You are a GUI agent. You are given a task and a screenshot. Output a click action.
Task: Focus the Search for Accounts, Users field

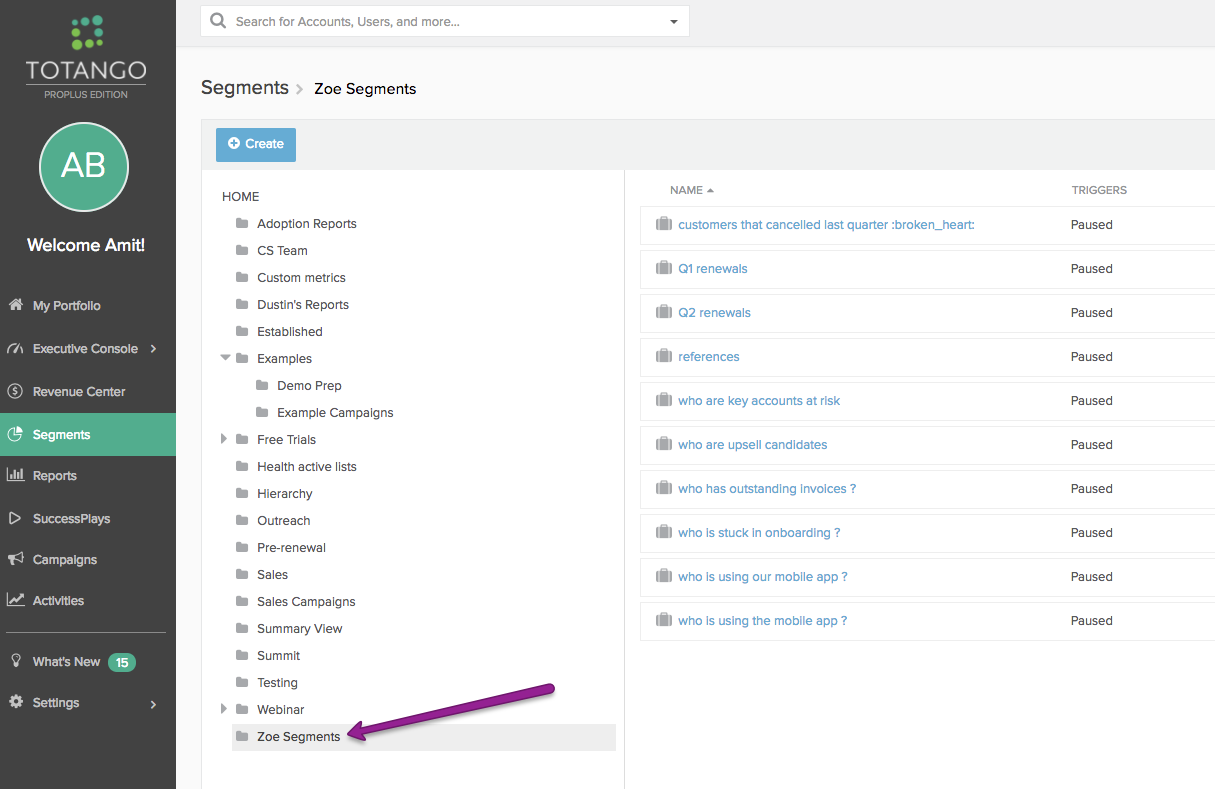point(445,21)
